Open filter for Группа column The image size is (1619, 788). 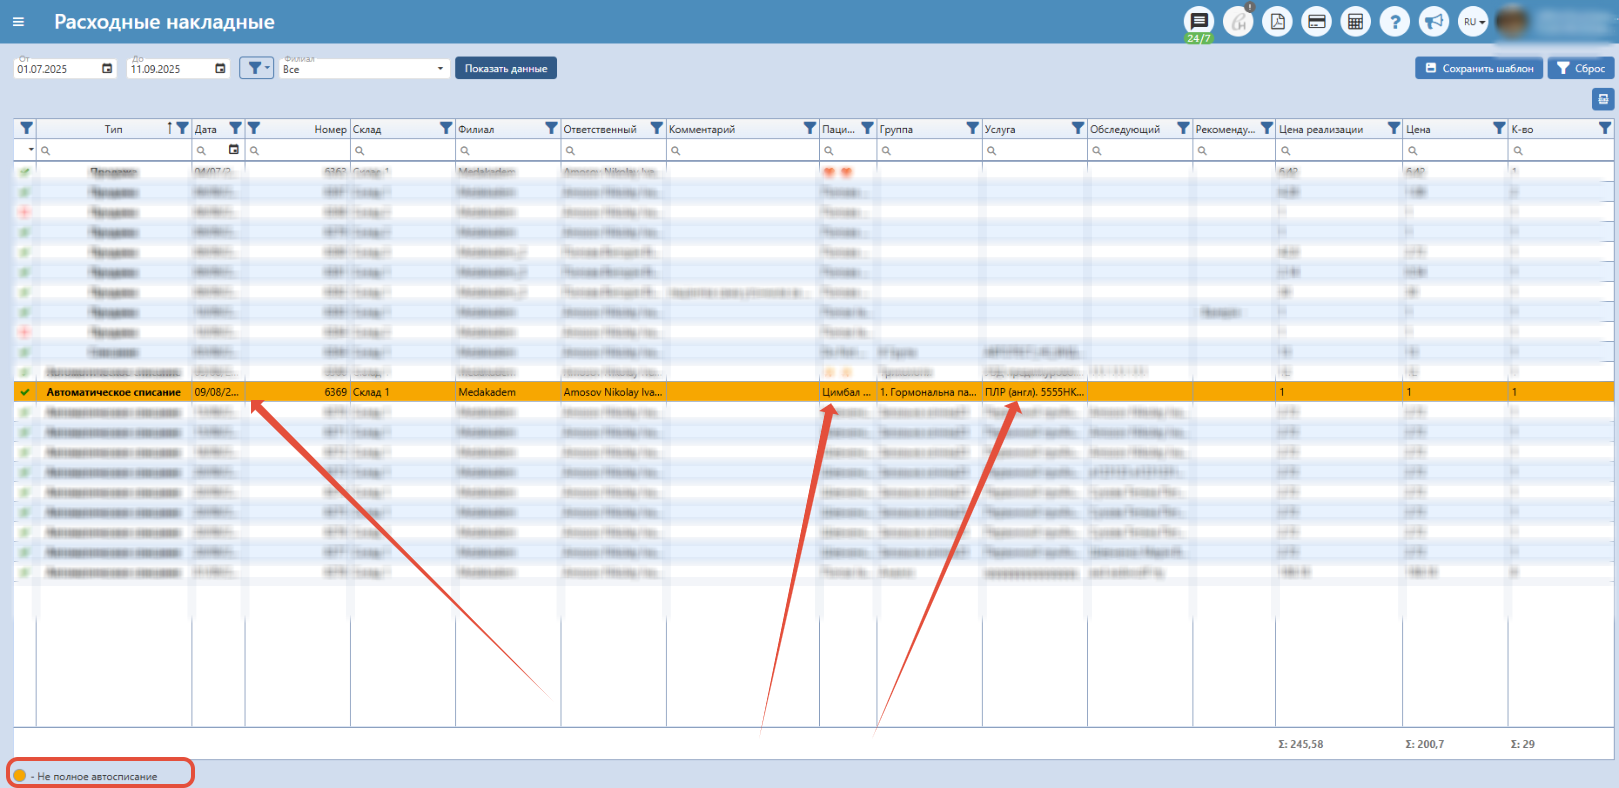click(x=973, y=128)
